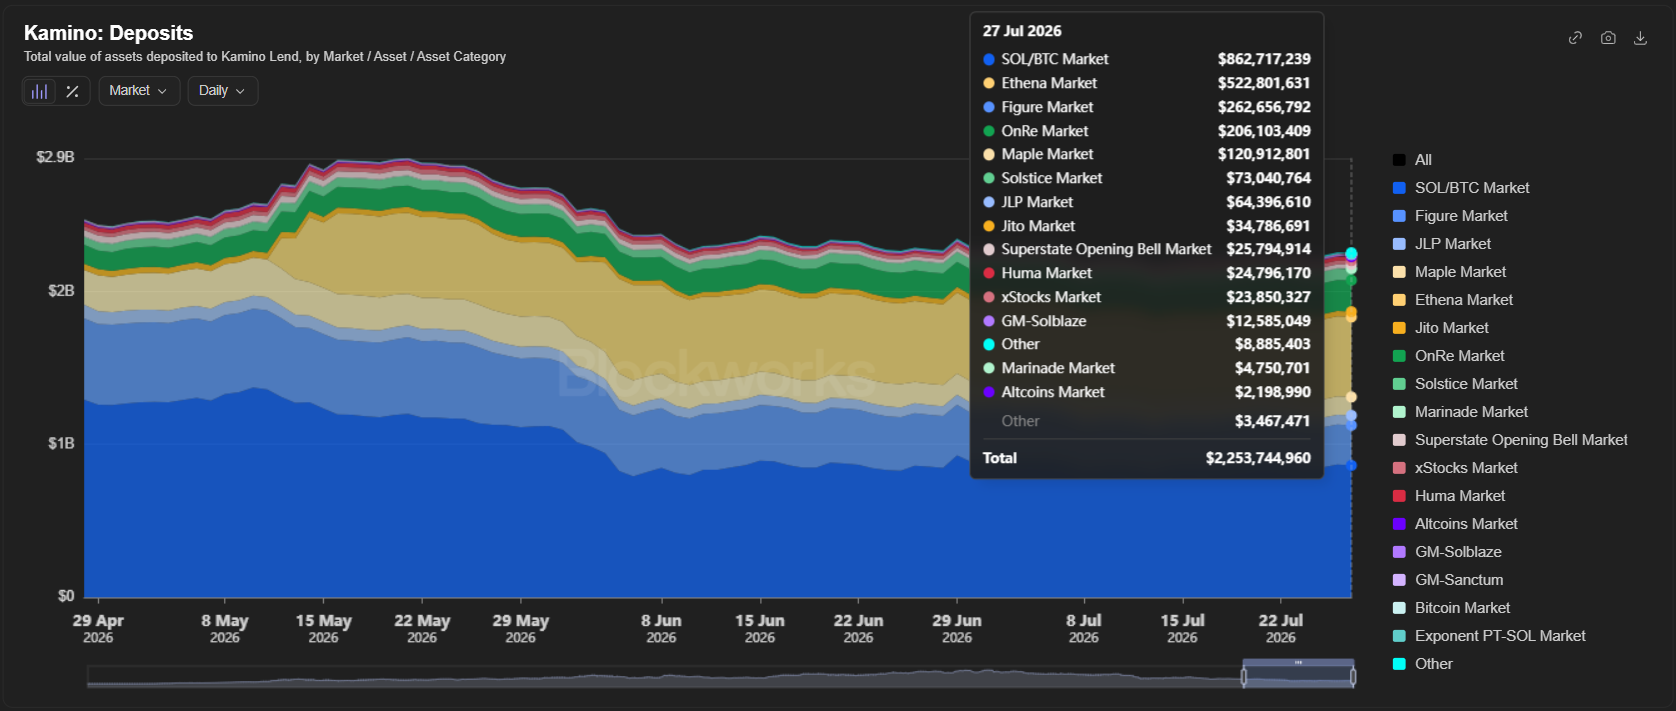
Task: Click the Bitcoin Market legend icon
Action: pyautogui.click(x=1399, y=608)
